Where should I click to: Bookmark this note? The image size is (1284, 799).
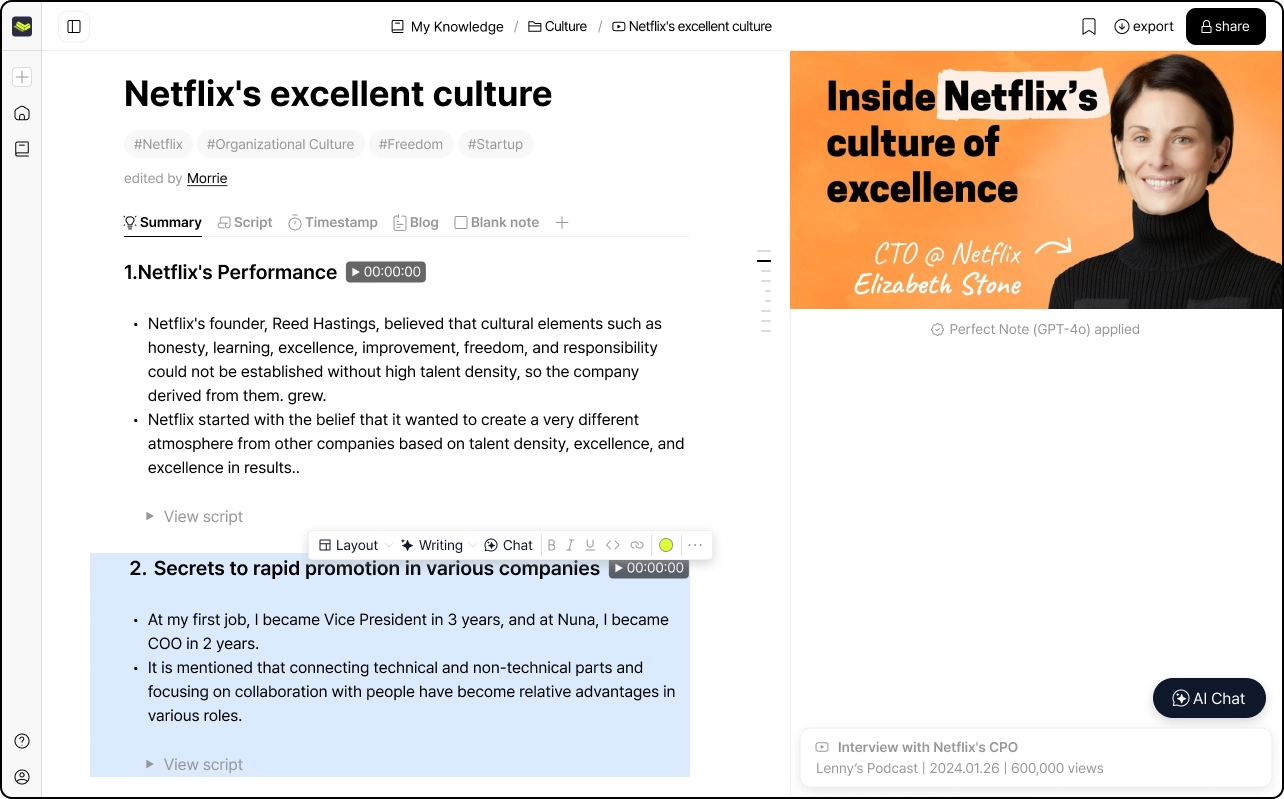pos(1089,27)
